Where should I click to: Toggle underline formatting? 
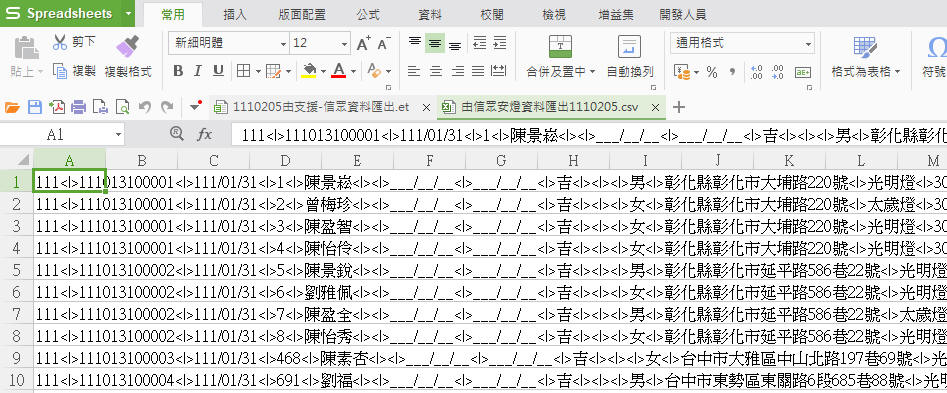[218, 71]
